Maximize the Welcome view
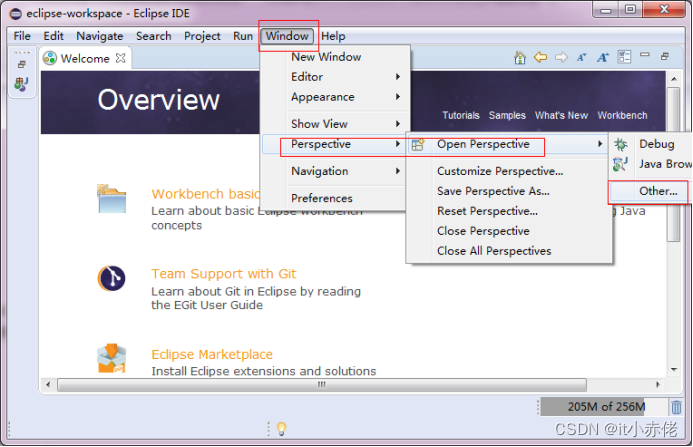693x447 pixels. (664, 56)
